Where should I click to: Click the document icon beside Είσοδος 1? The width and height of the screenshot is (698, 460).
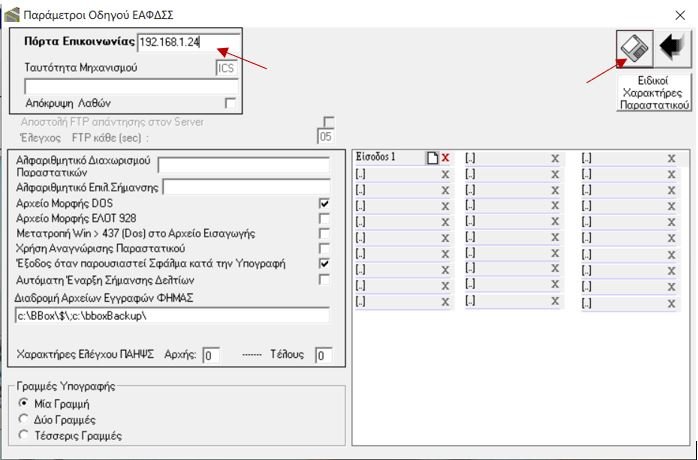(432, 158)
